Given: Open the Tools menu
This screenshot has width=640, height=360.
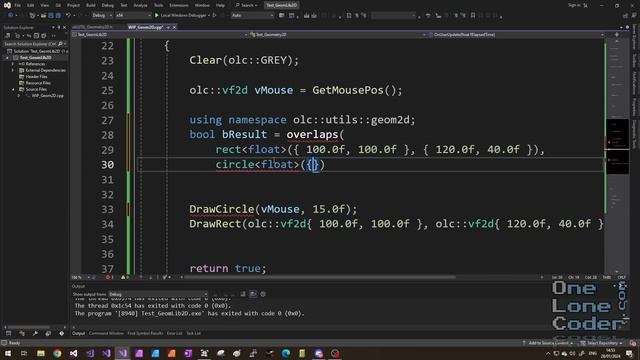Looking at the screenshot, I should click(158, 5).
